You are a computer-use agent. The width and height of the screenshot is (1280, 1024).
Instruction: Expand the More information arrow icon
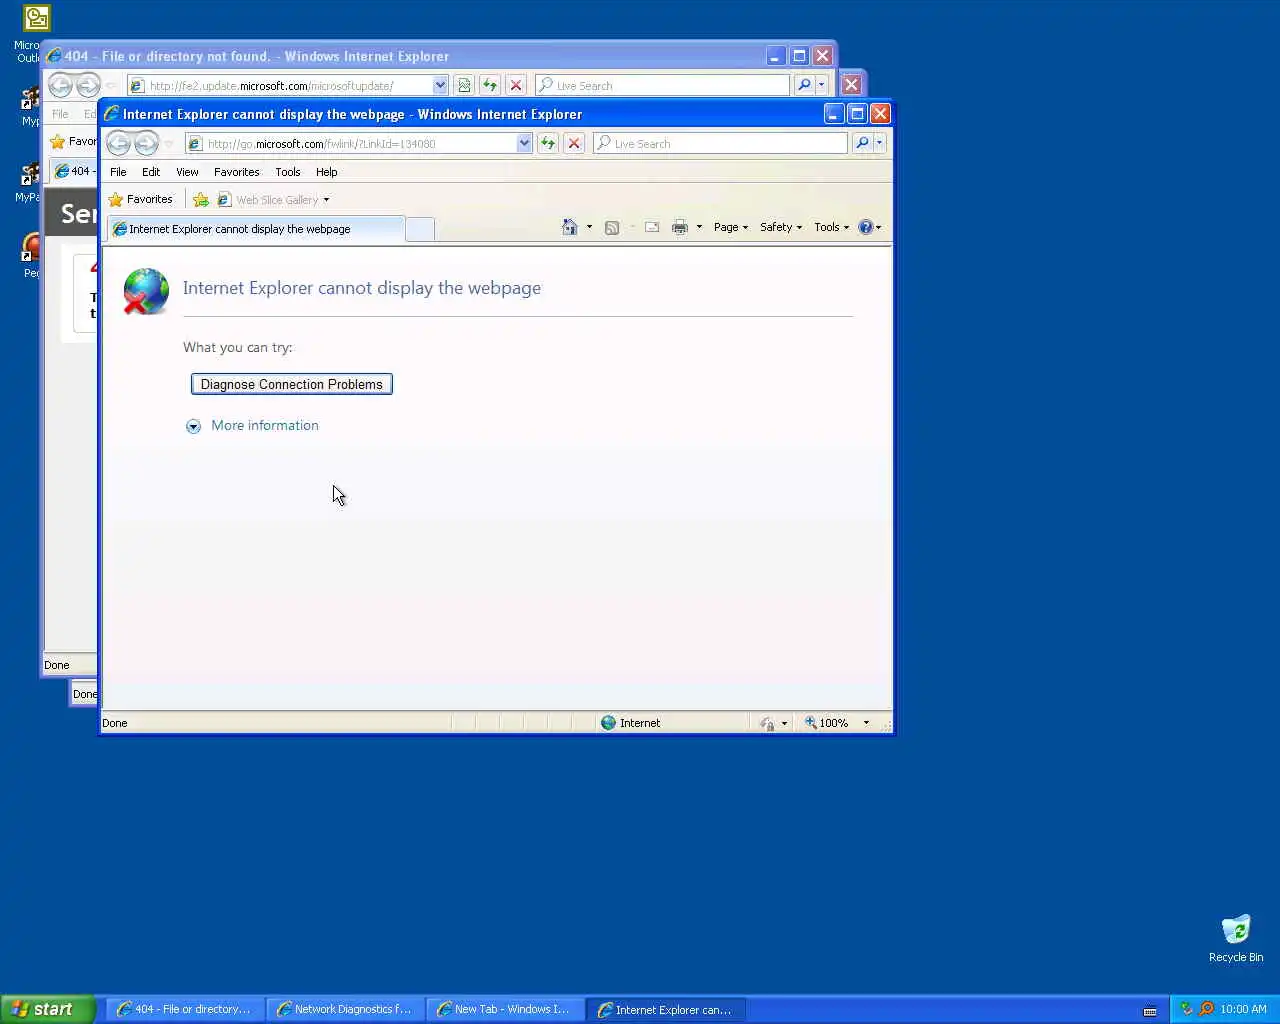click(193, 426)
